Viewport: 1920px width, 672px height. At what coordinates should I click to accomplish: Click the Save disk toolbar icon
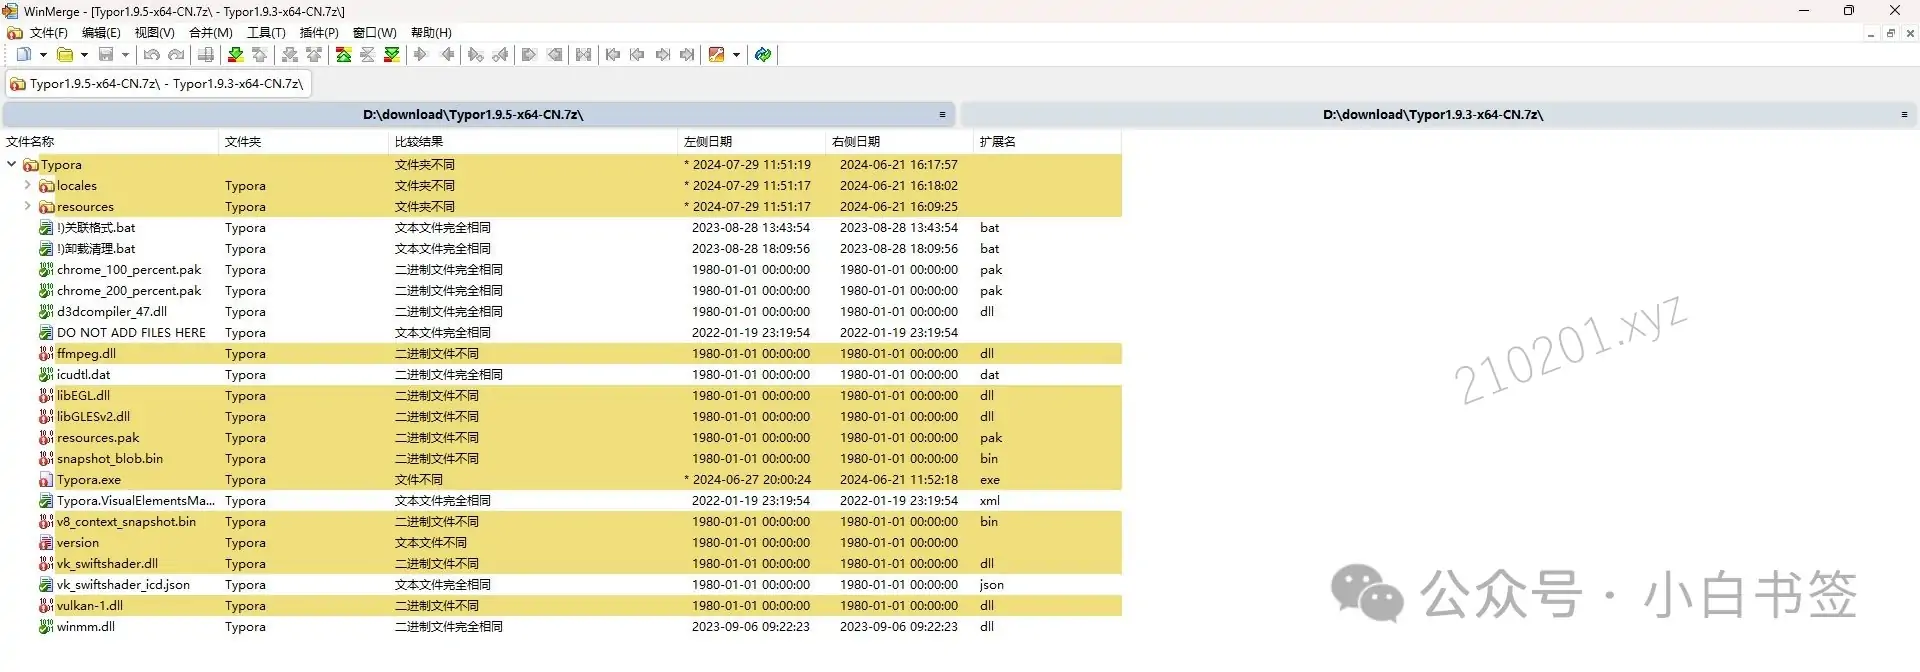106,55
